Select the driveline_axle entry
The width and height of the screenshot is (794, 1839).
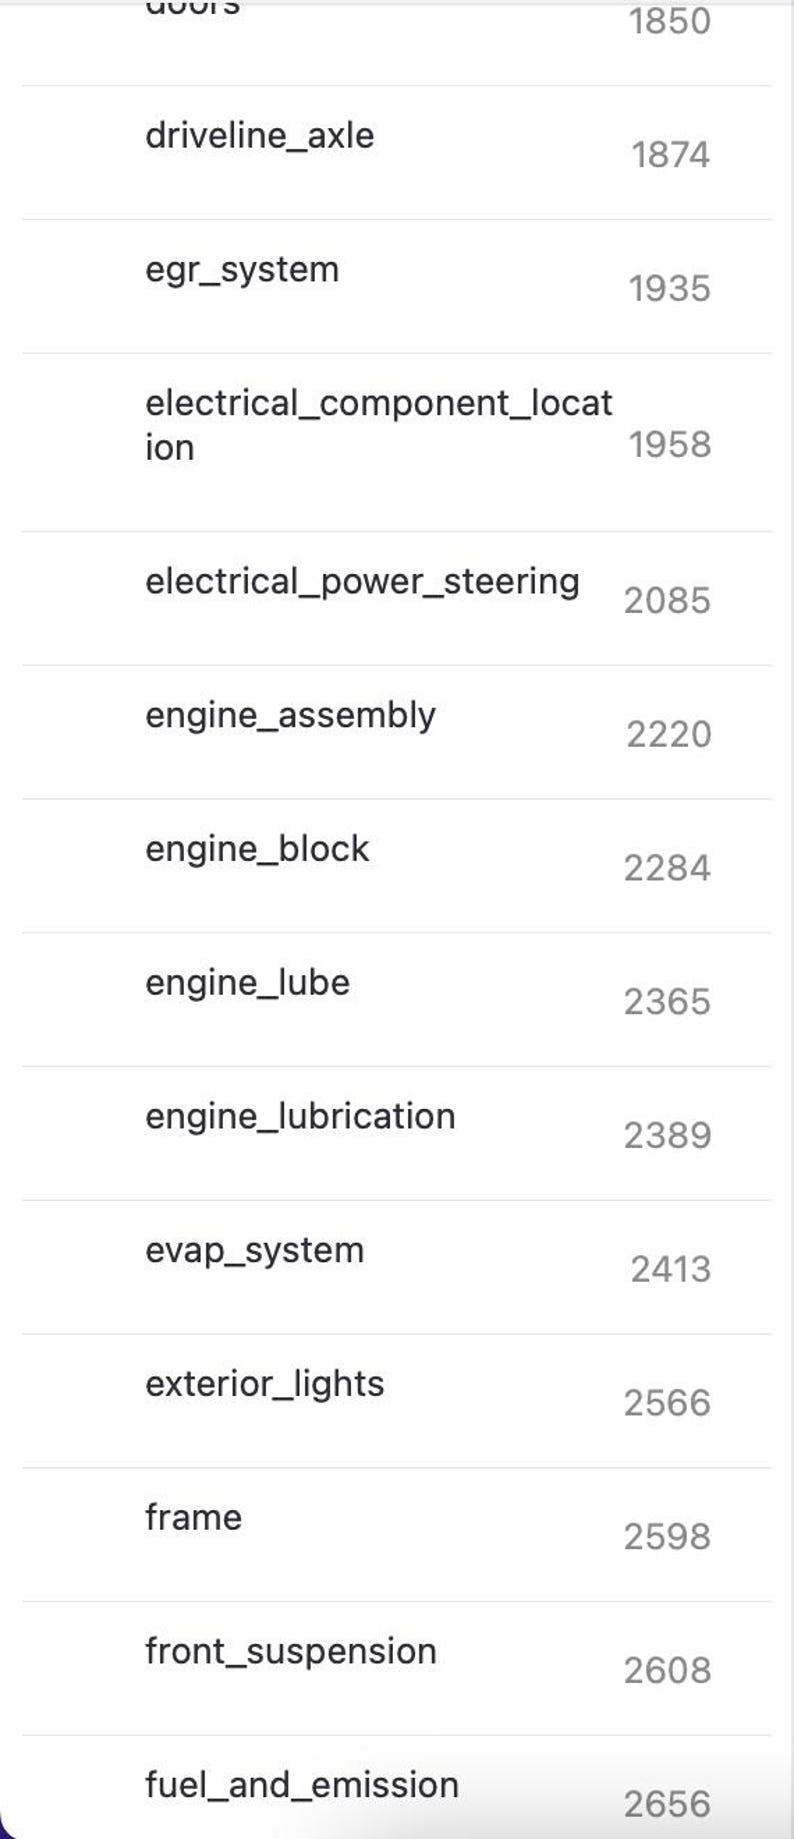pyautogui.click(x=259, y=136)
